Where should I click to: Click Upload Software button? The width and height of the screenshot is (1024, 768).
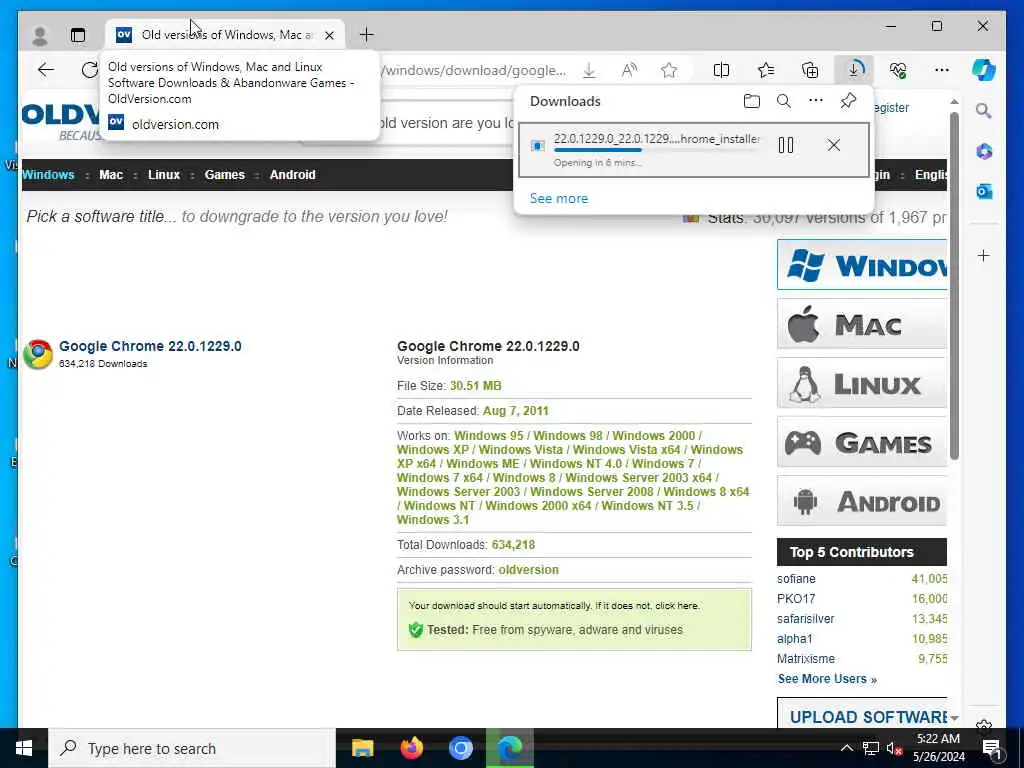coord(862,714)
